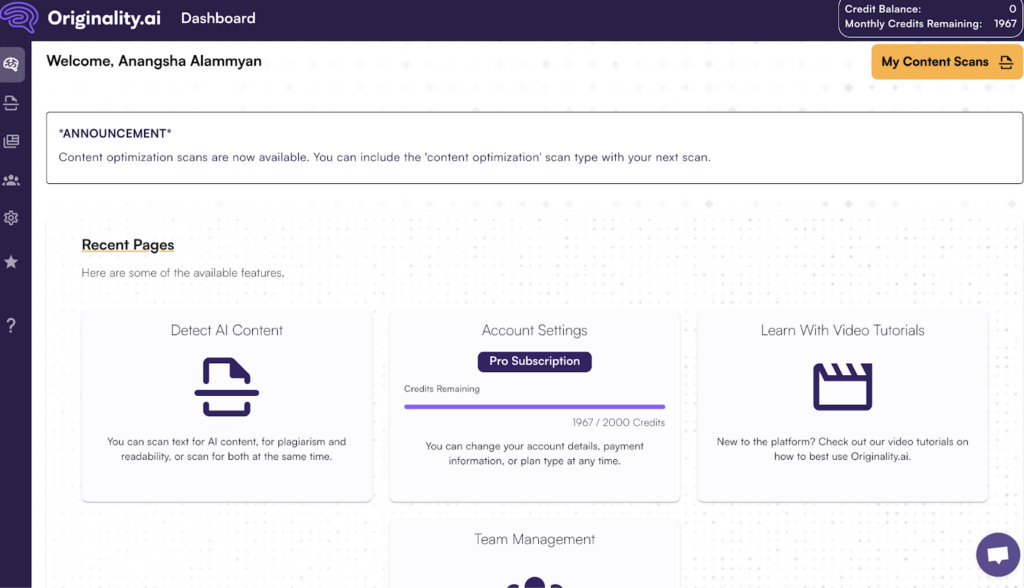This screenshot has height=588, width=1024.
Task: Open the AI brain dashboard sidebar icon
Action: pyautogui.click(x=11, y=64)
